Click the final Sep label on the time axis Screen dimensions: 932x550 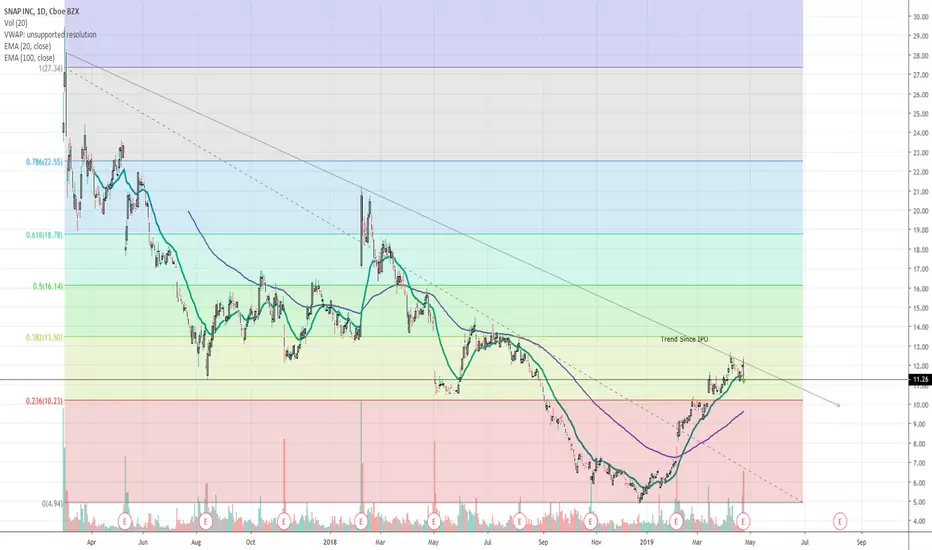coord(861,542)
